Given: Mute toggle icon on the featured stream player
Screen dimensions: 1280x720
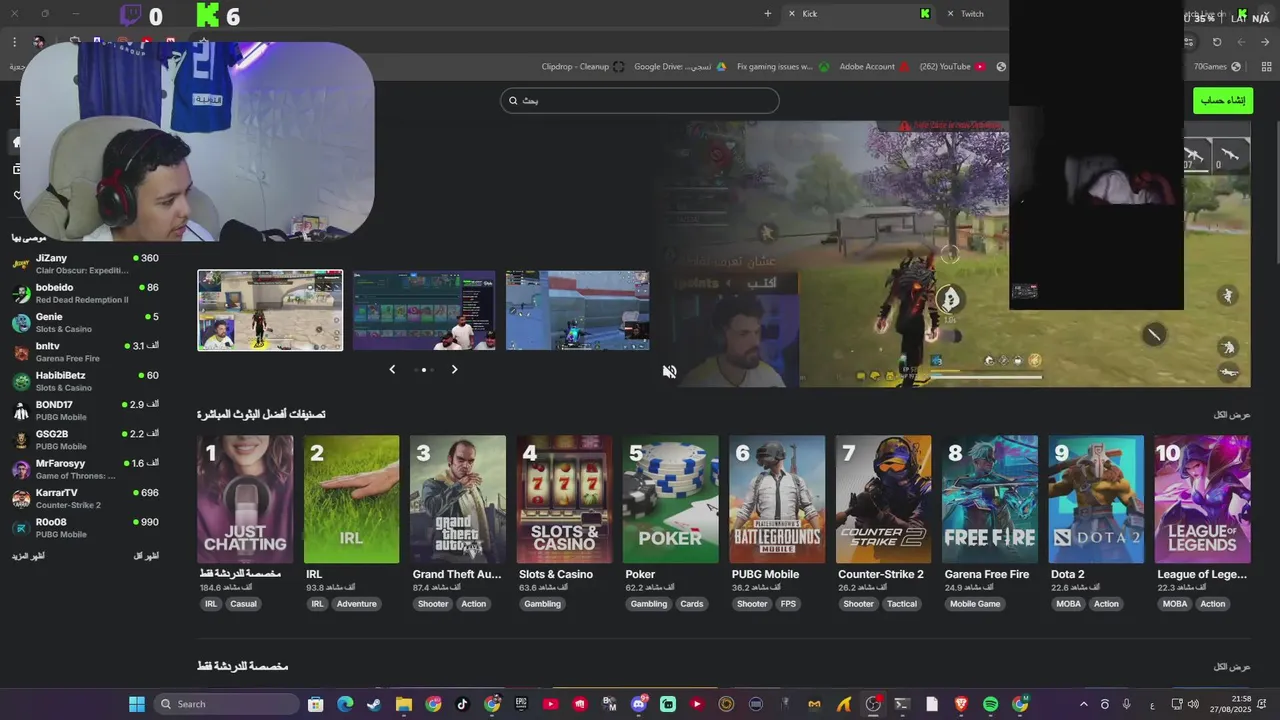Looking at the screenshot, I should (x=669, y=371).
